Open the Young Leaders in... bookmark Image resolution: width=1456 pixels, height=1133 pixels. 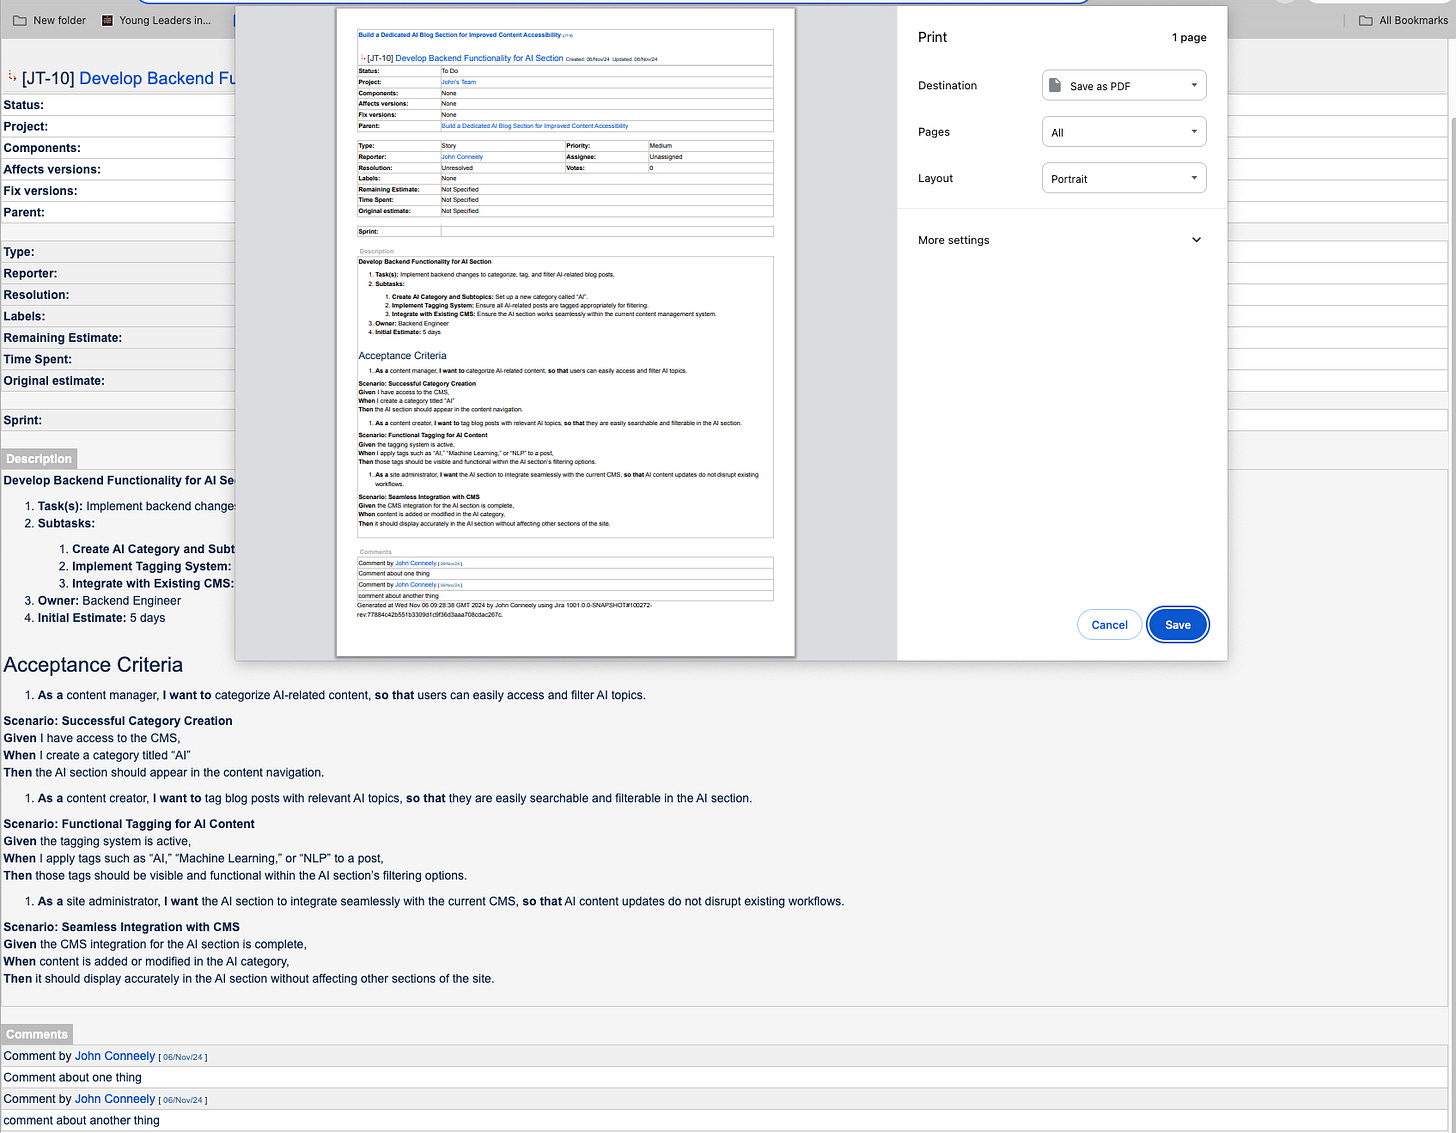coord(156,20)
